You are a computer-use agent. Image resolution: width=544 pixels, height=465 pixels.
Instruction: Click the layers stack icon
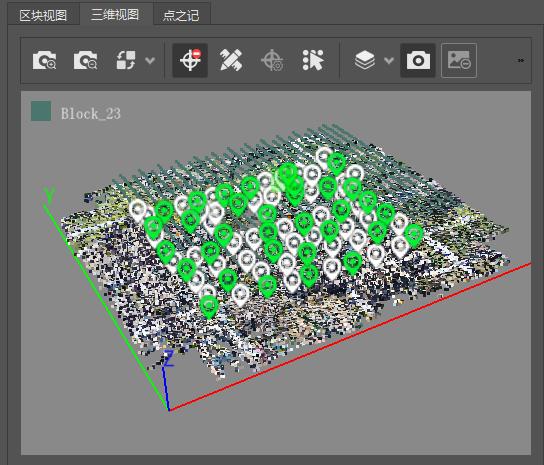coord(365,60)
